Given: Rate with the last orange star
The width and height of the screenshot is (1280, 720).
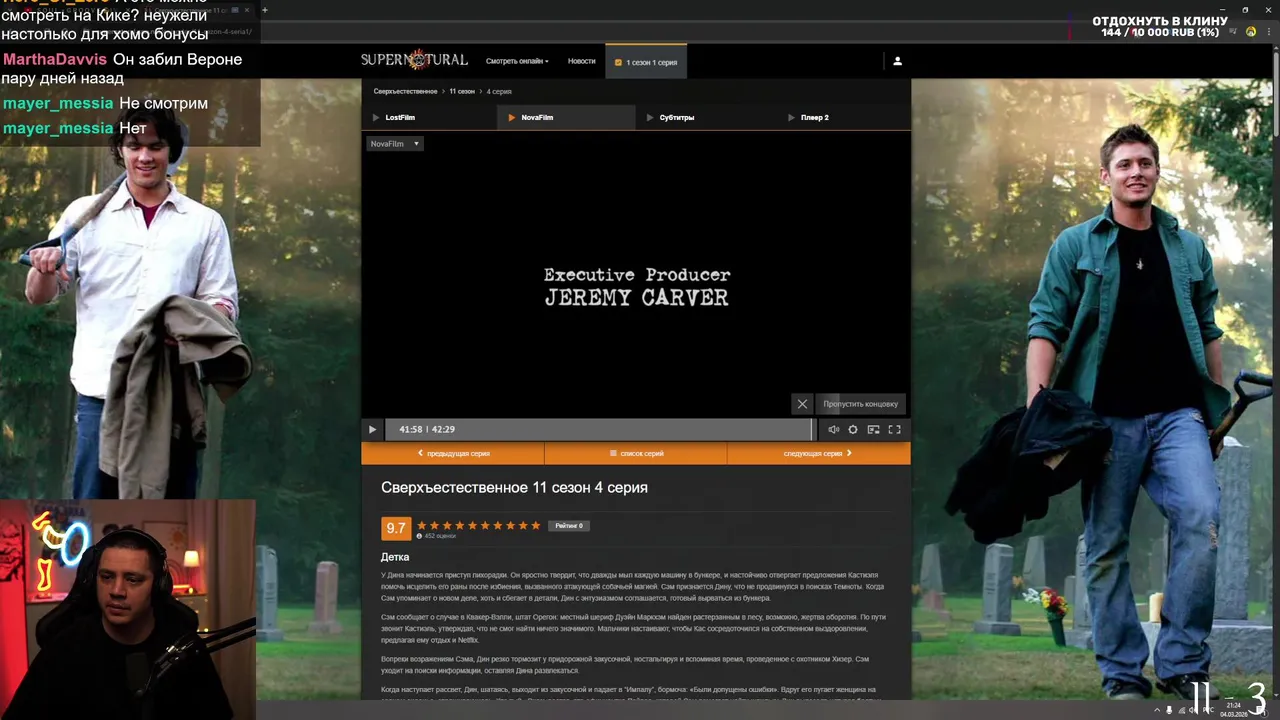Looking at the screenshot, I should click(x=535, y=525).
